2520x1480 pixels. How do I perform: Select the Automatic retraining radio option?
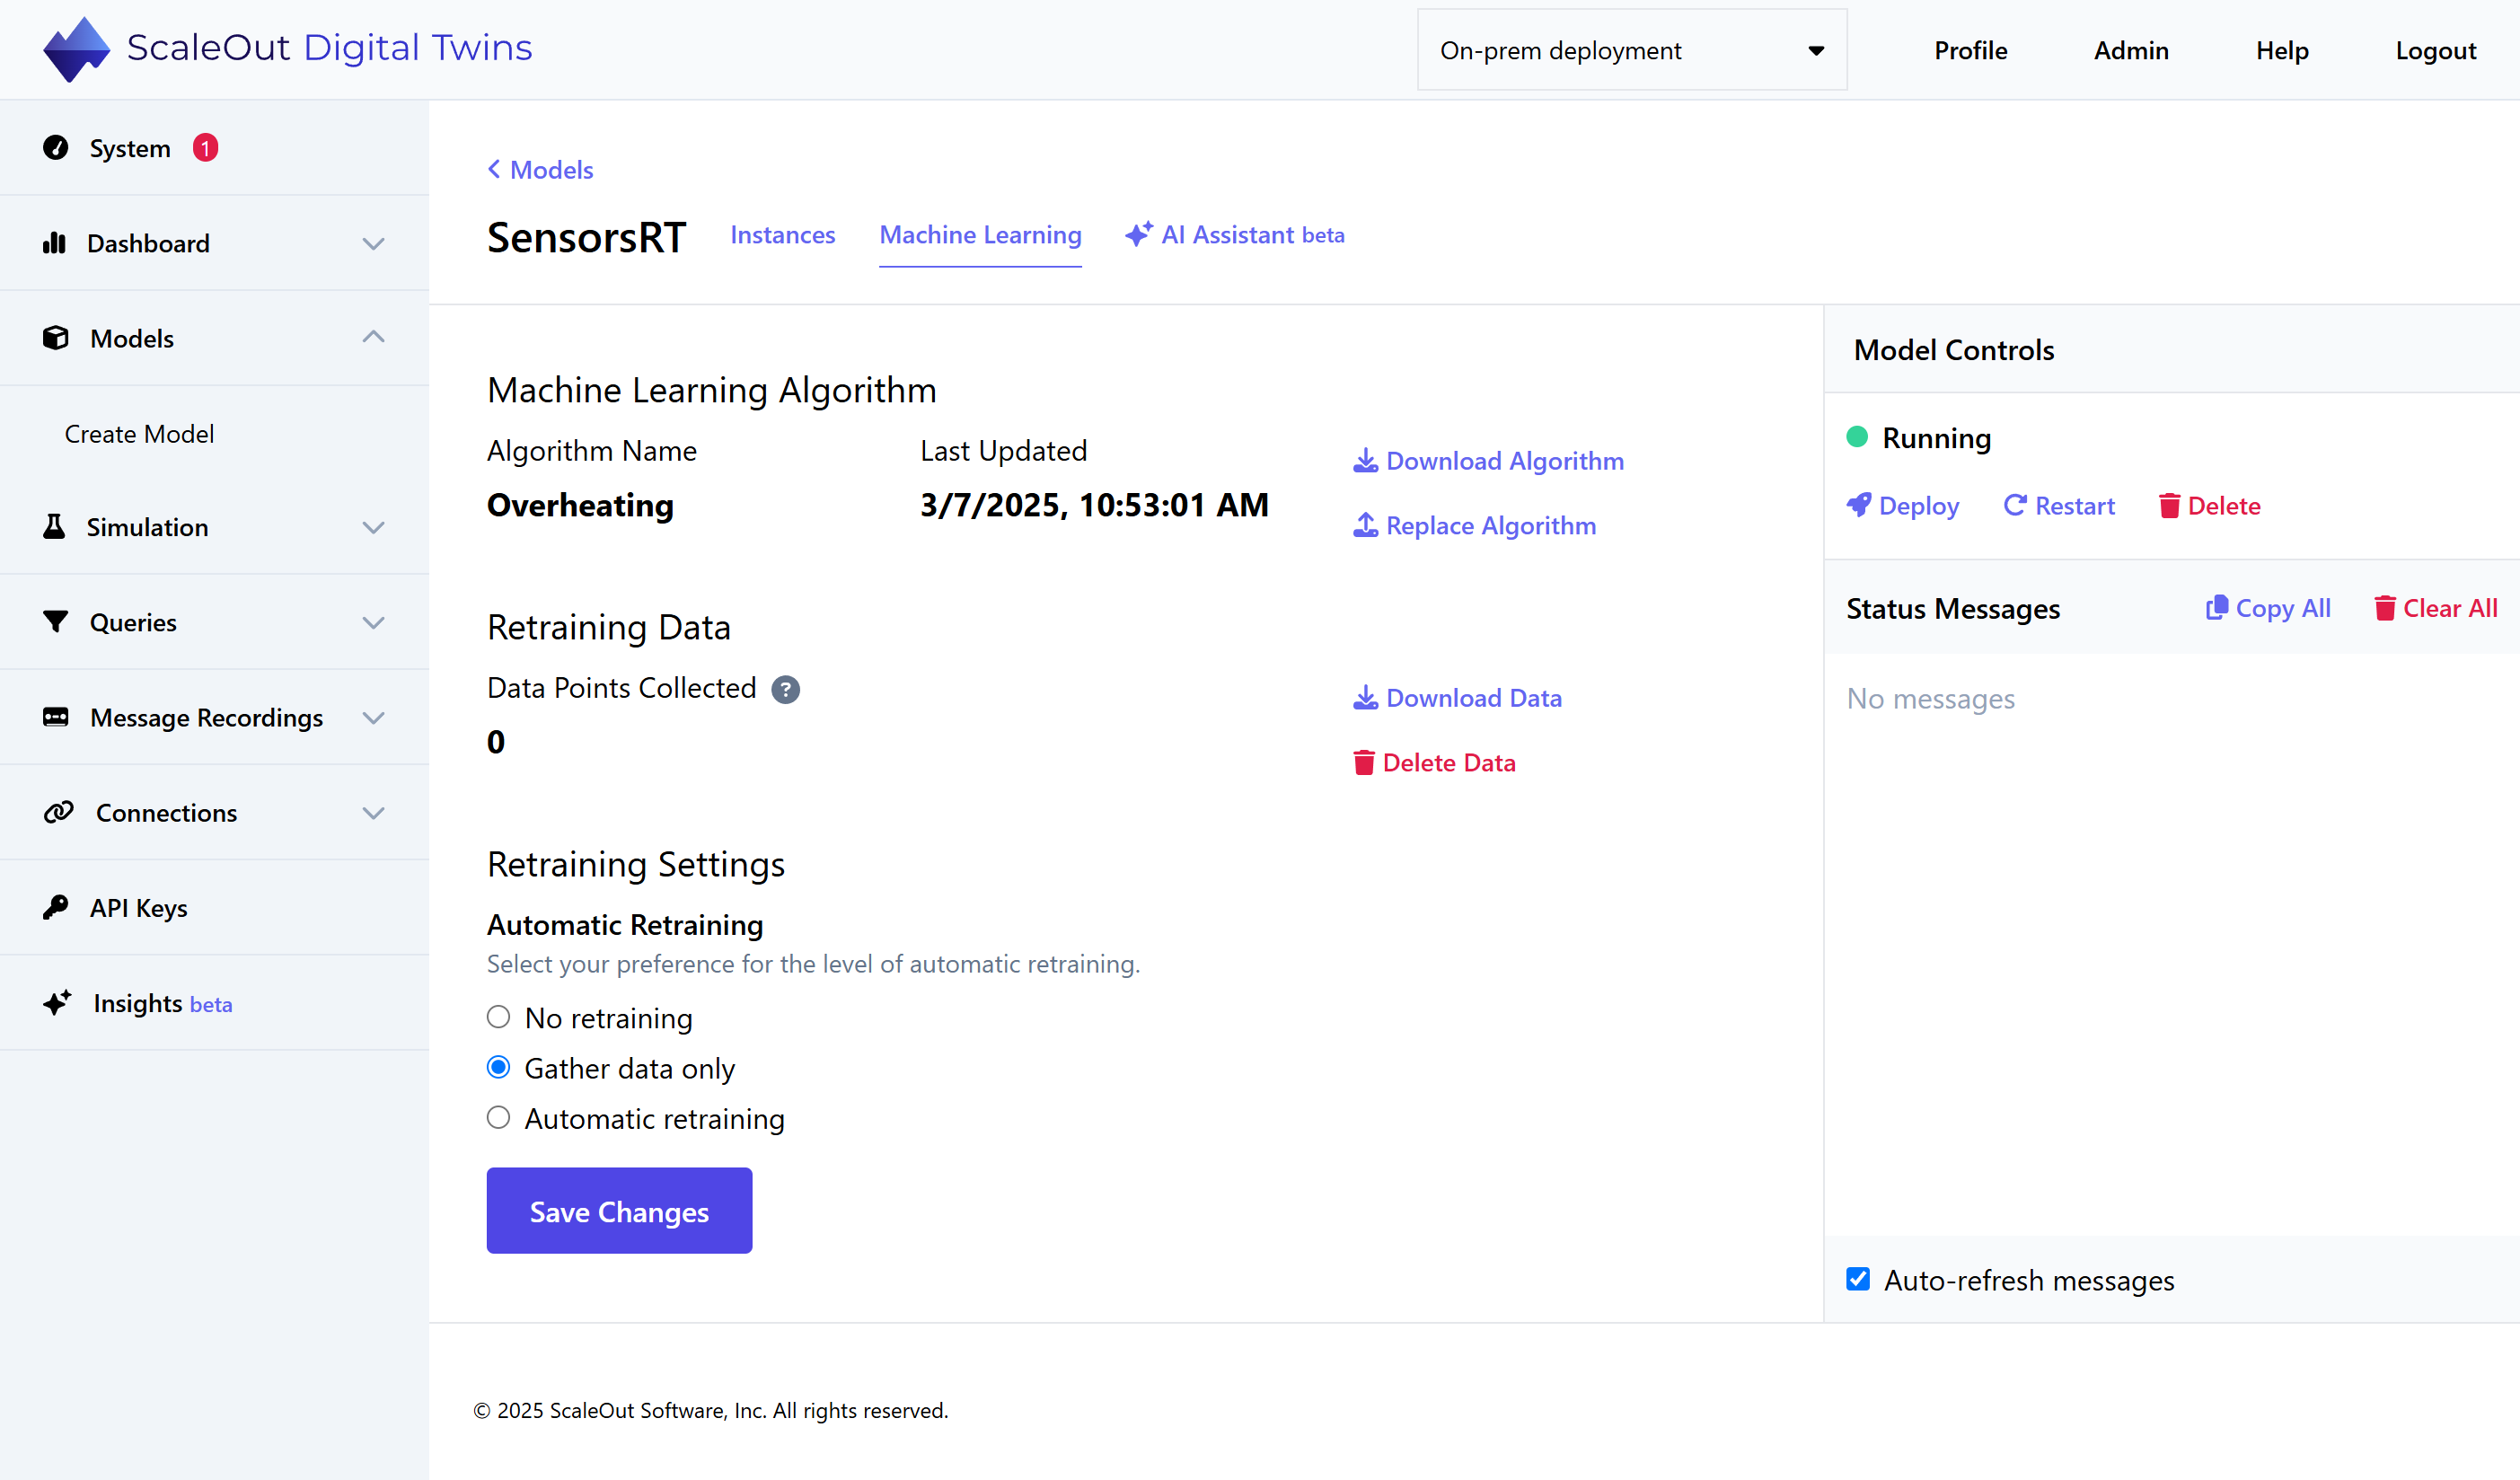coord(498,1117)
